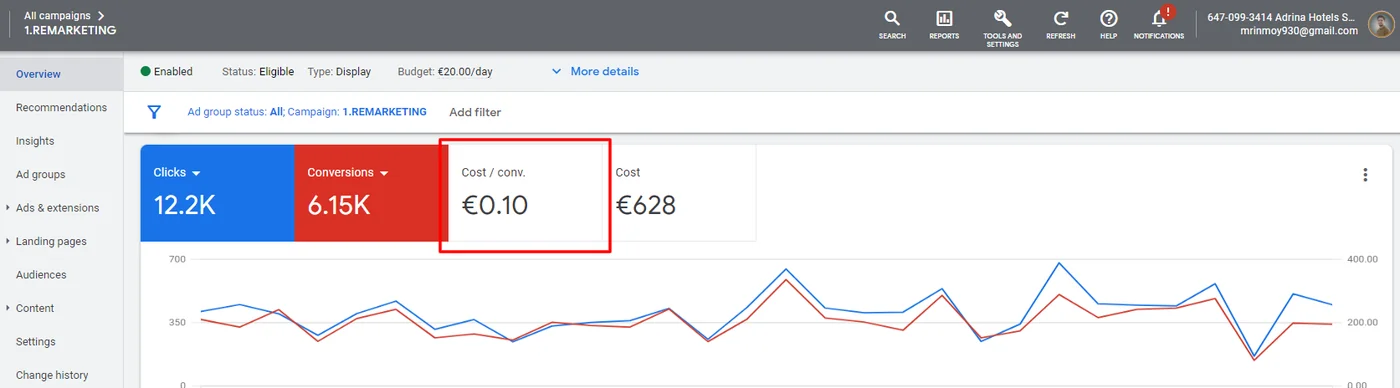Screen dimensions: 1400x388
Task: Click the 700 axis label on chart
Action: coord(177,259)
